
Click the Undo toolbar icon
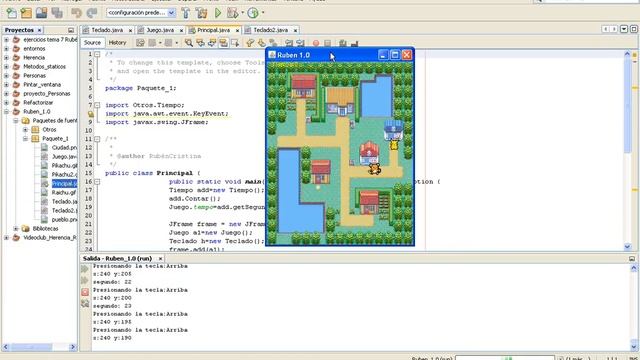[76, 13]
